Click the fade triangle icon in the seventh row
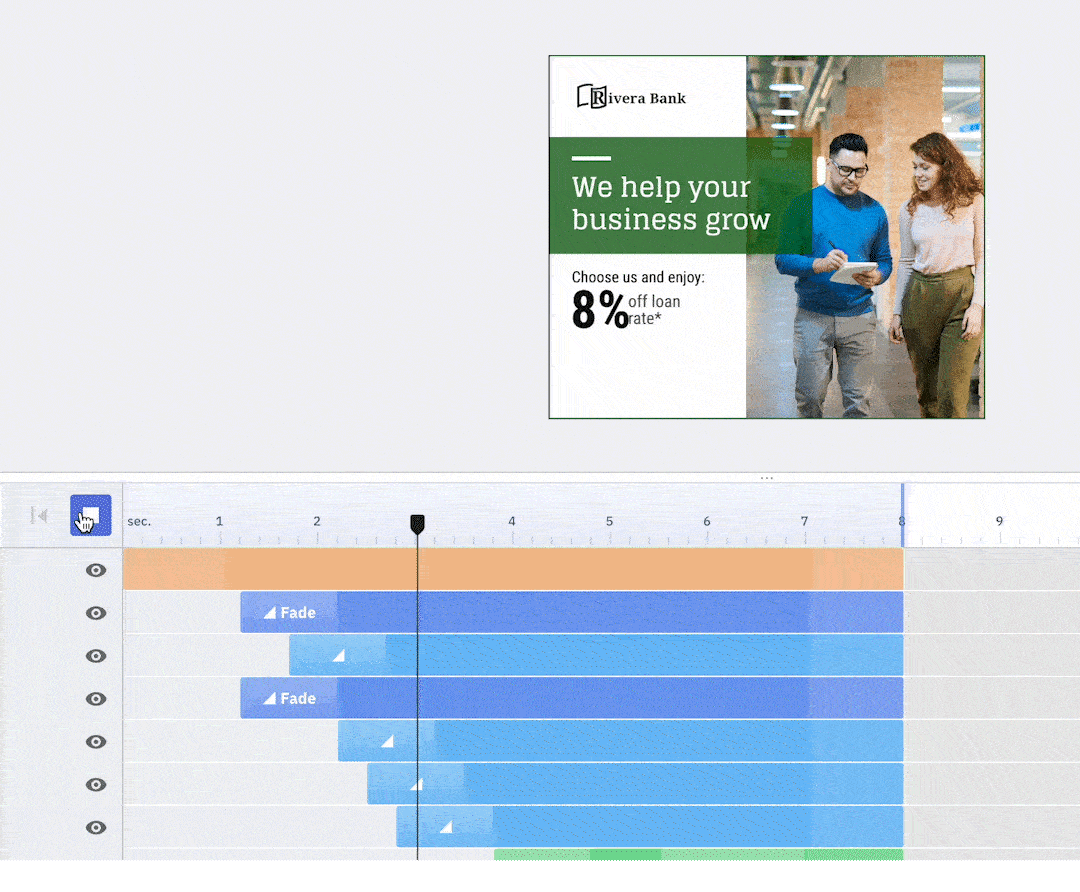This screenshot has width=1080, height=892. [446, 827]
